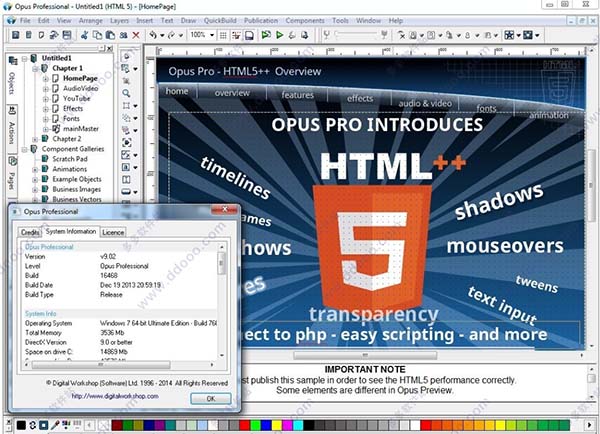The height and width of the screenshot is (434, 600).
Task: Click the mainMaster page icon in the tree
Action: (56, 129)
